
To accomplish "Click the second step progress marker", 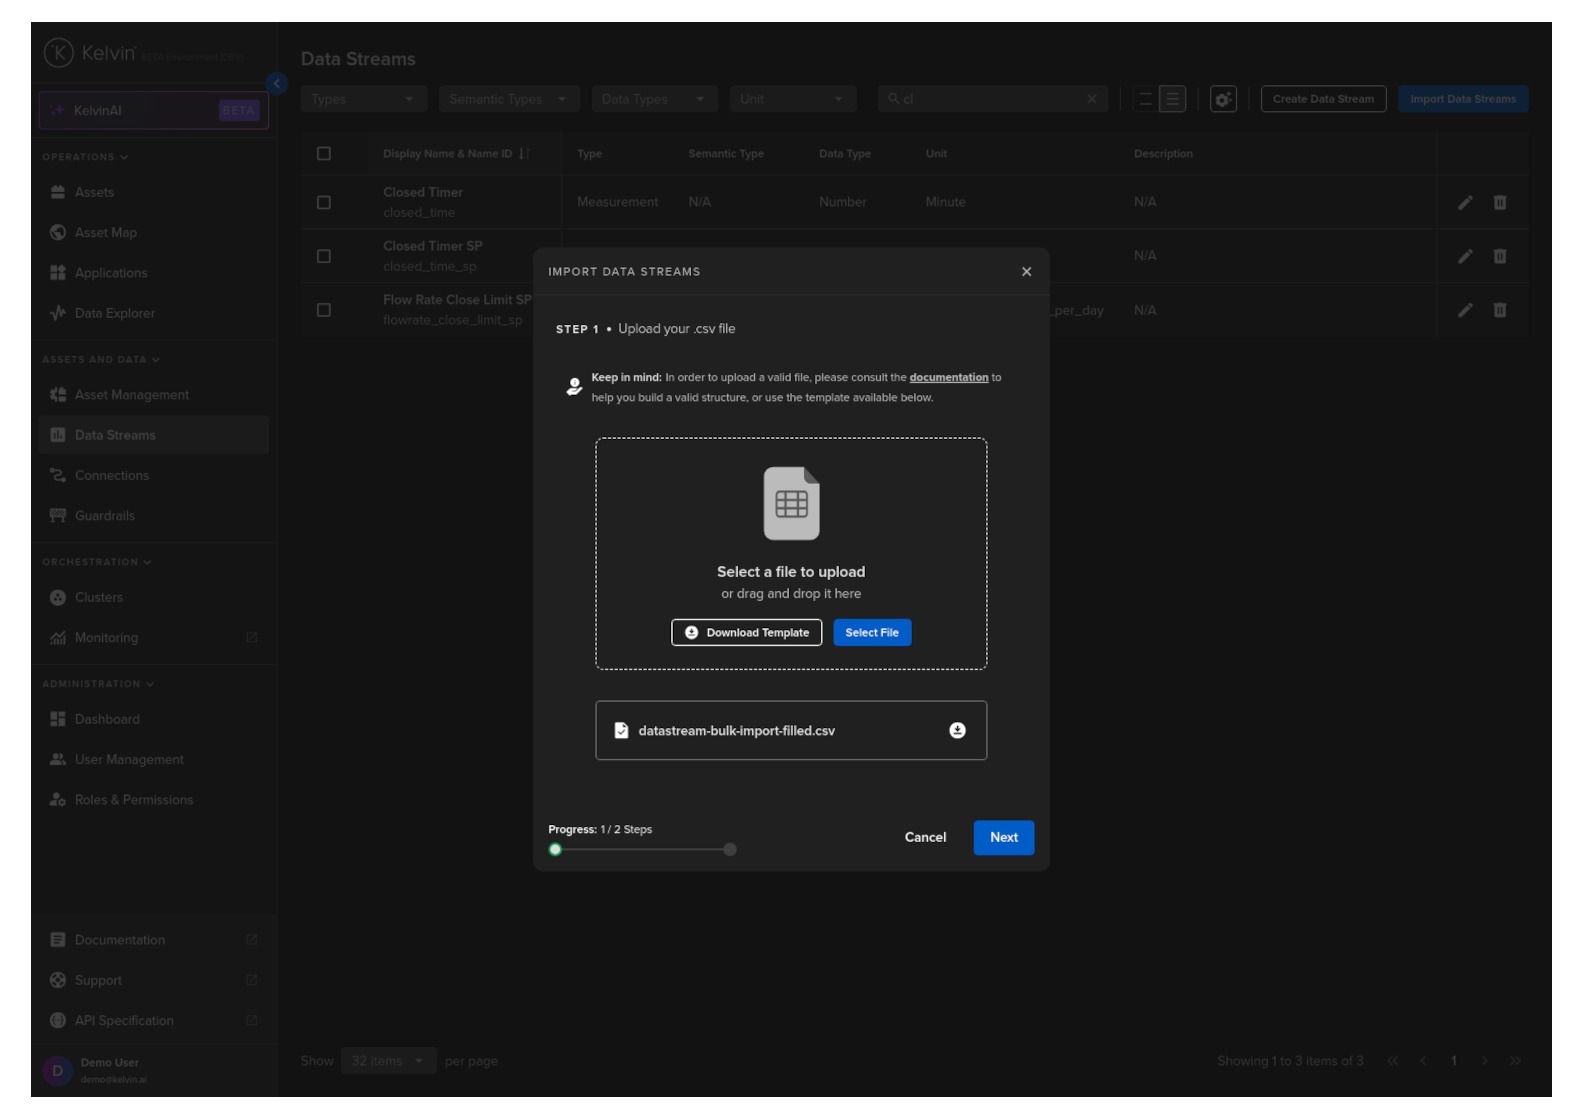I will point(730,850).
